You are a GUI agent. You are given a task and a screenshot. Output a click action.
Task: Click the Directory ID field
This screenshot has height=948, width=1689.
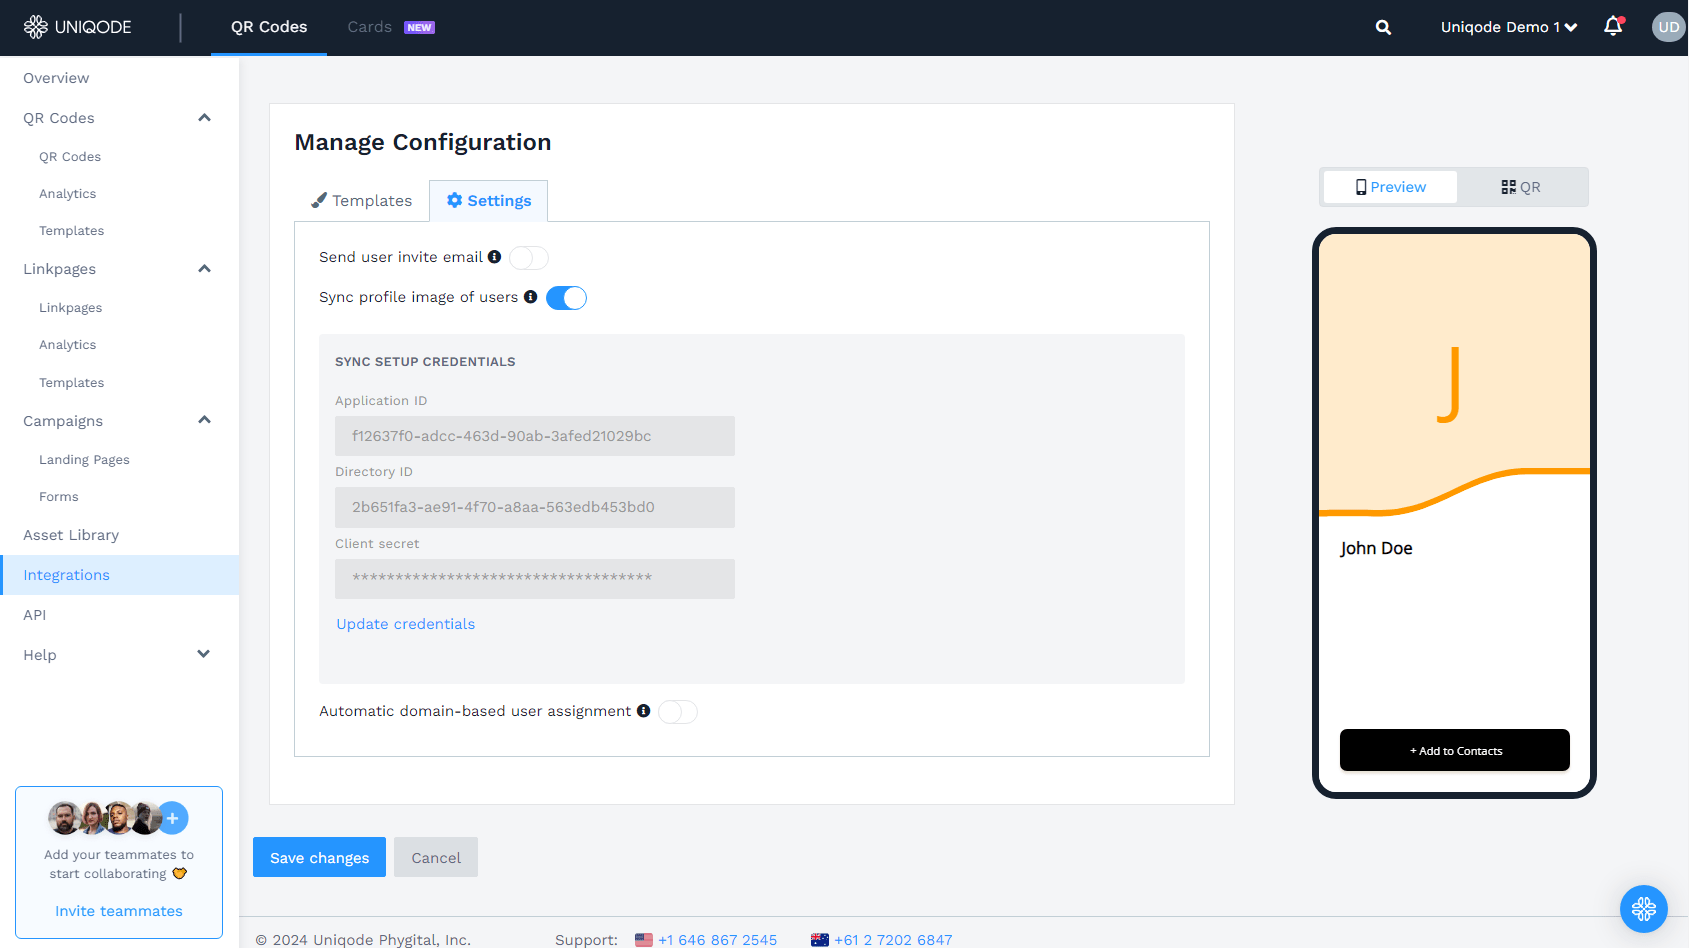click(x=535, y=507)
